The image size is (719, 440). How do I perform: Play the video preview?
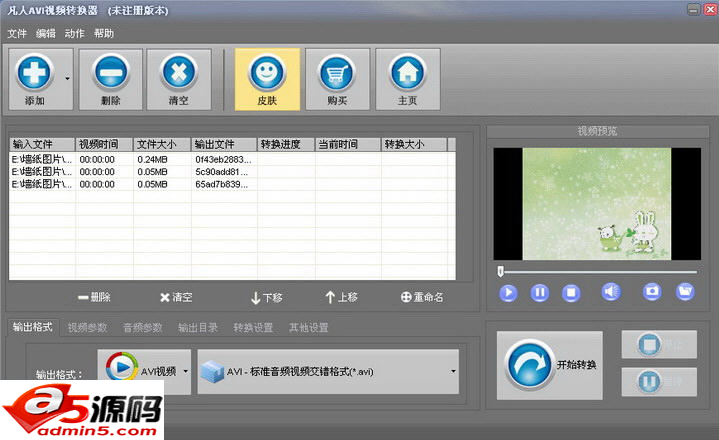pos(508,292)
